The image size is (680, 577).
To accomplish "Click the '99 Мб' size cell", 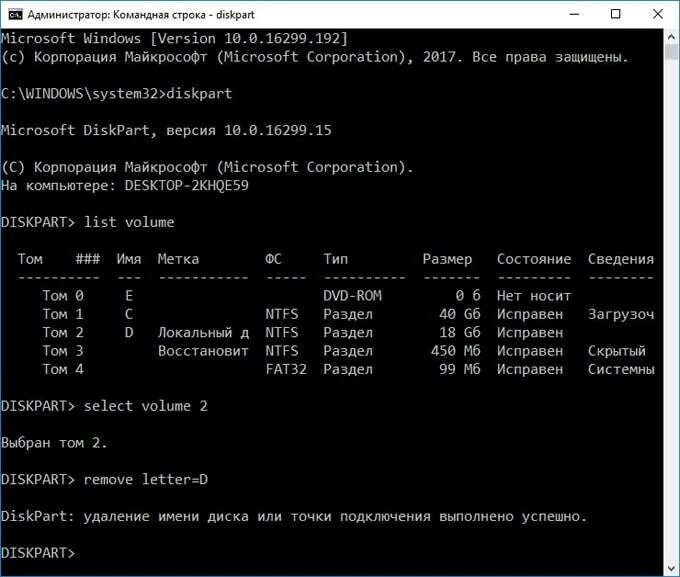I will 460,369.
